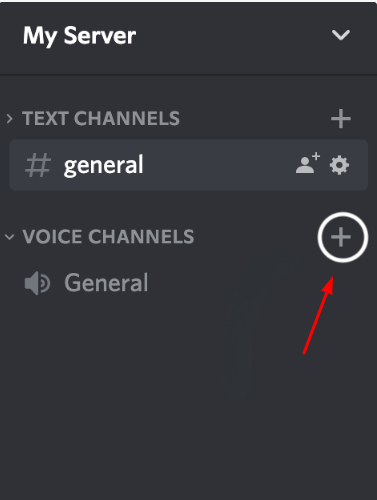Expand the Text Channels category arrow
Viewport: 377px width, 500px height.
pos(10,118)
